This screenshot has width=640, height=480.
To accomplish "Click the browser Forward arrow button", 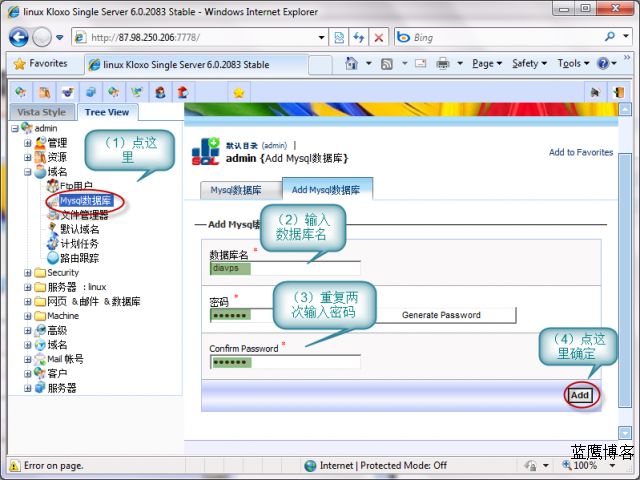I will 42,38.
